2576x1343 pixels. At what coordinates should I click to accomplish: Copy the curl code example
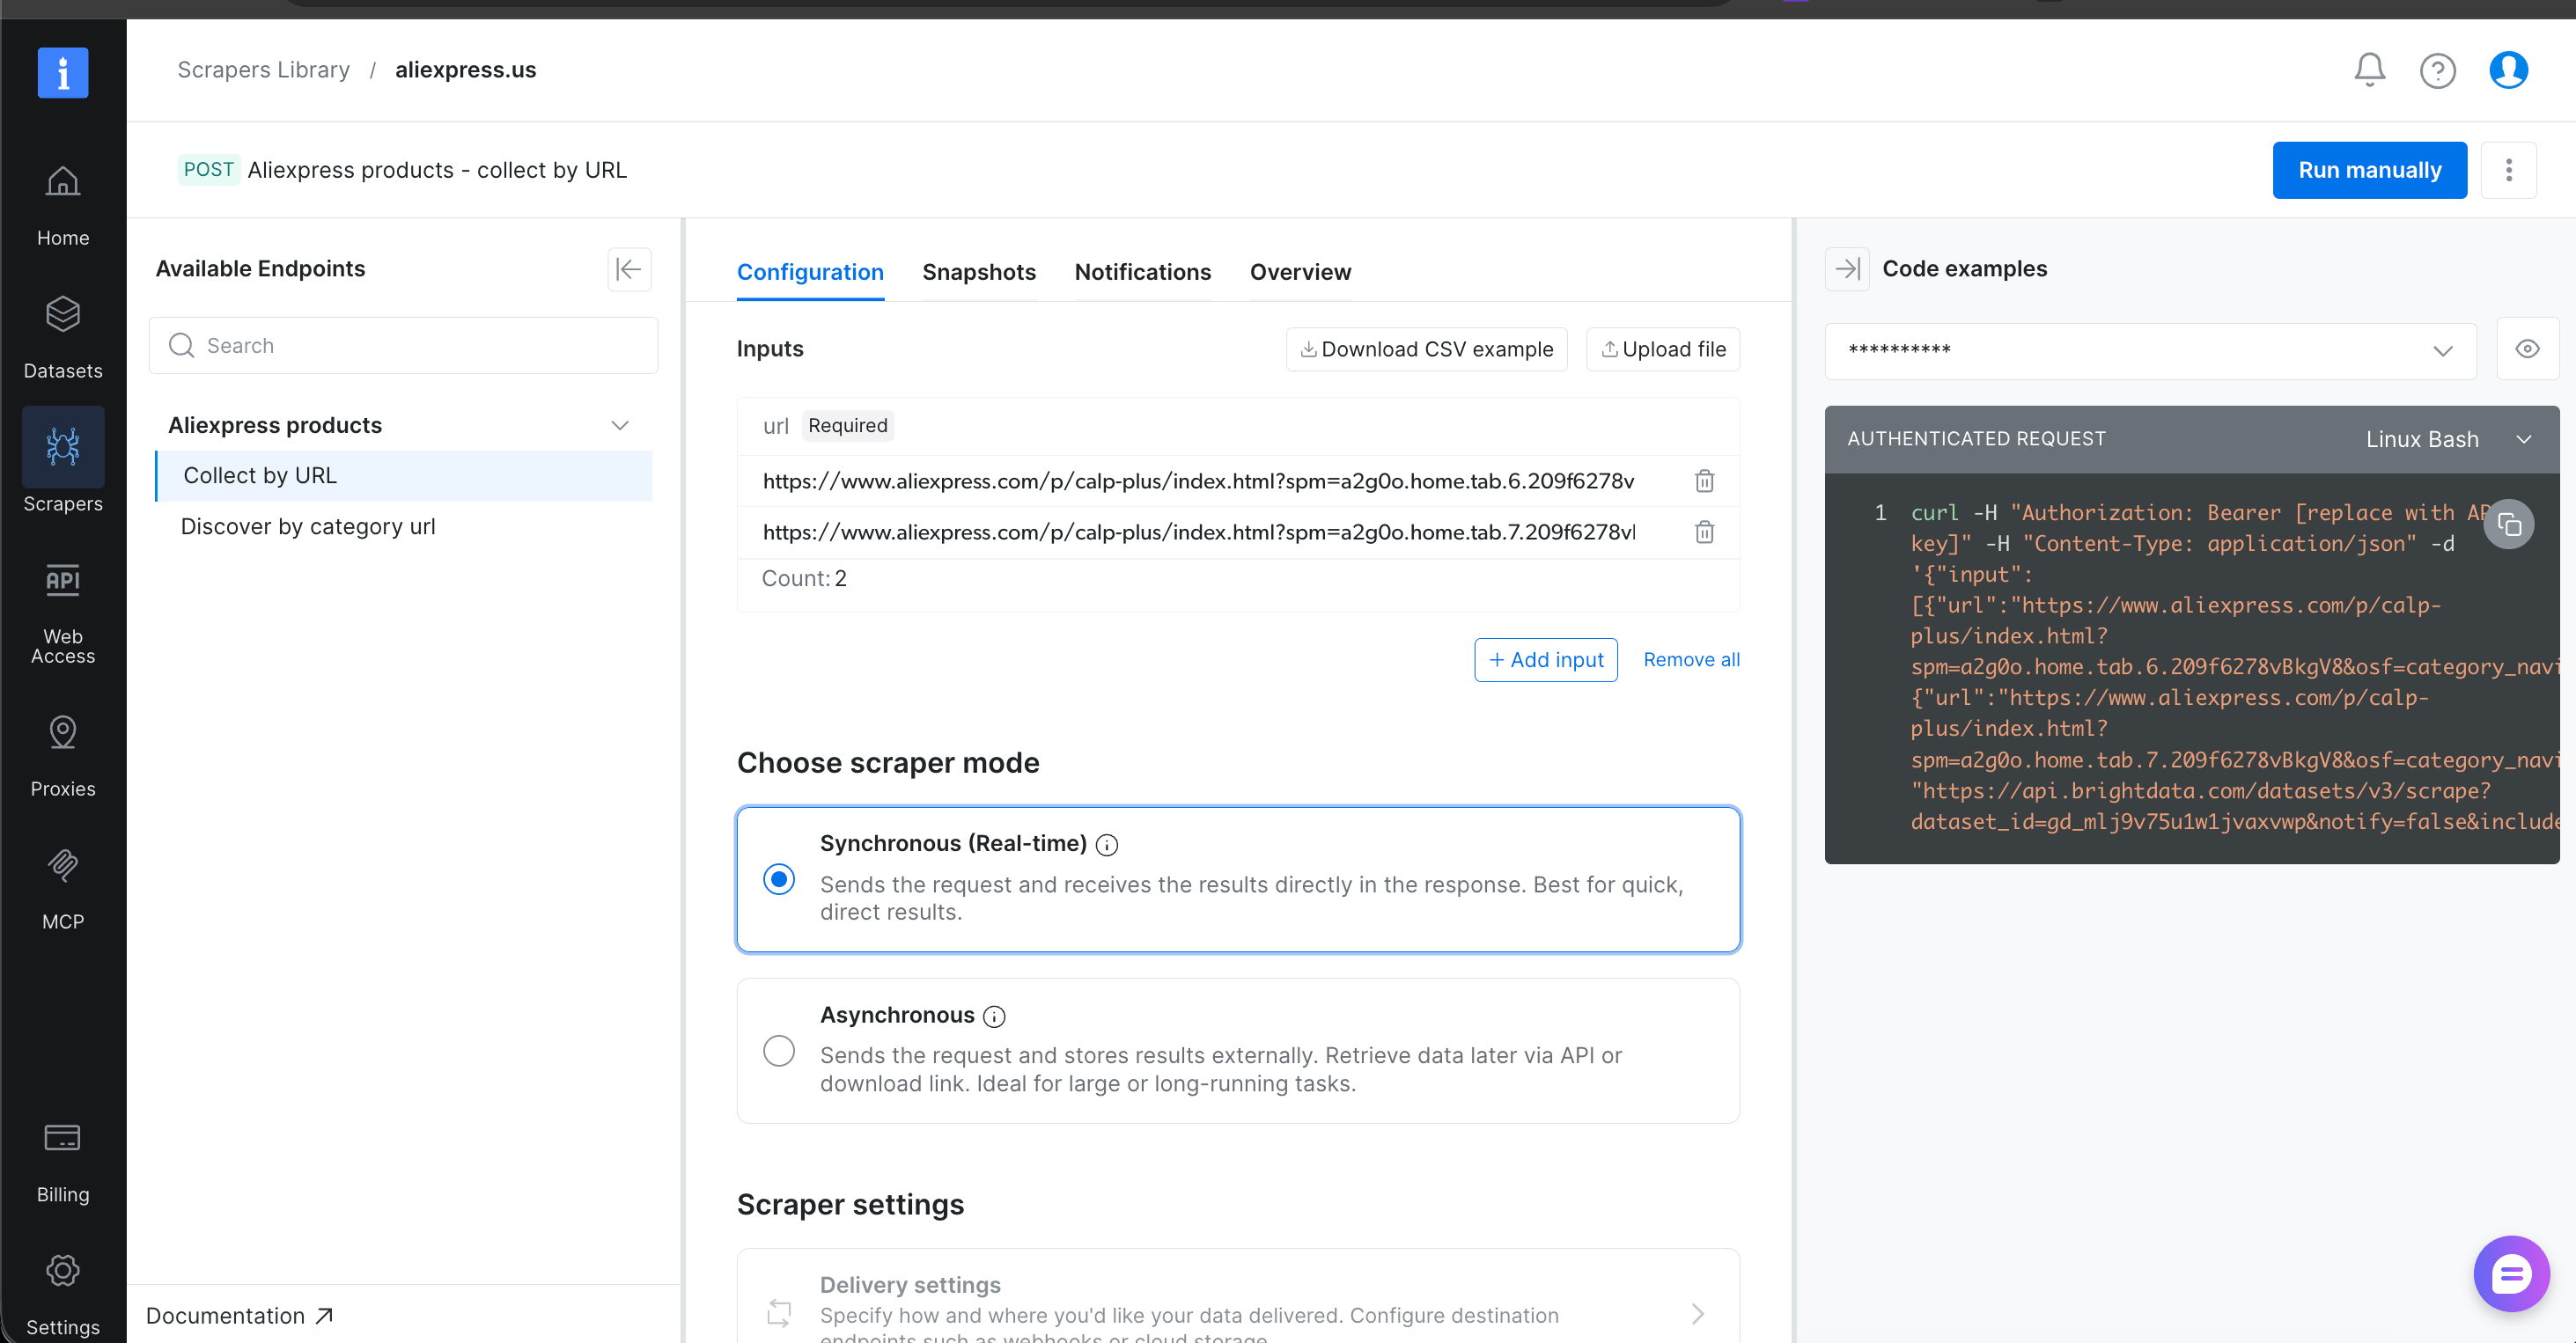[x=2509, y=524]
